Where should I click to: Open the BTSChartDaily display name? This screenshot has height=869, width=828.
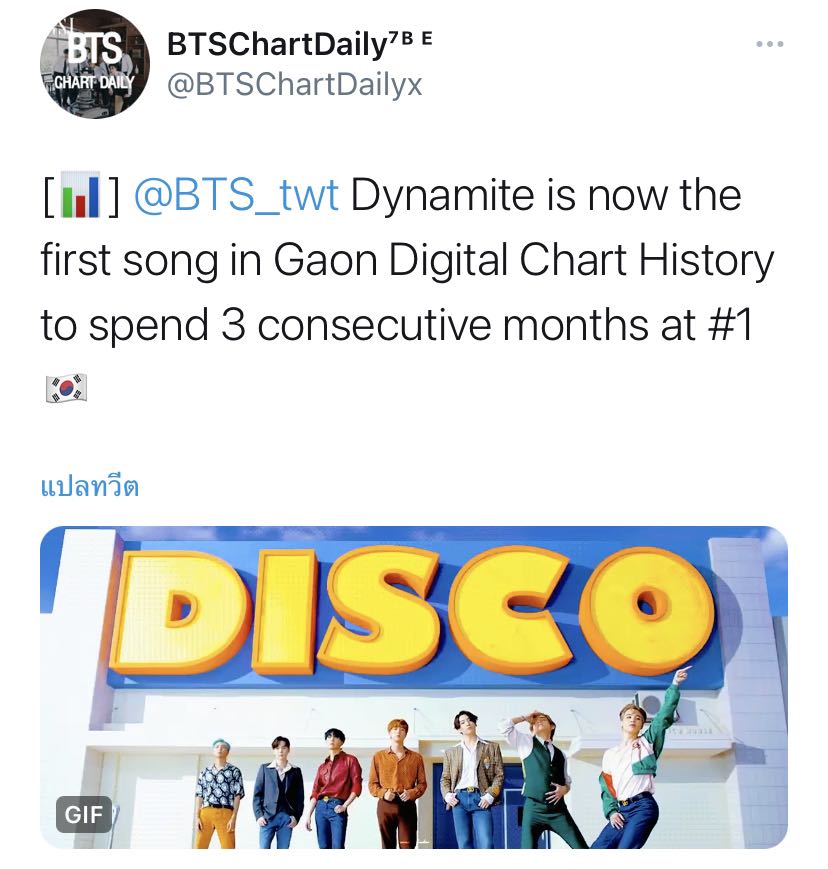pyautogui.click(x=277, y=44)
